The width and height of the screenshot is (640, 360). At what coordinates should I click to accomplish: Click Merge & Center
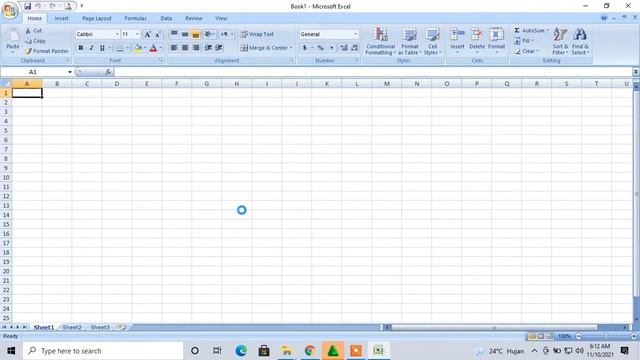tap(264, 48)
